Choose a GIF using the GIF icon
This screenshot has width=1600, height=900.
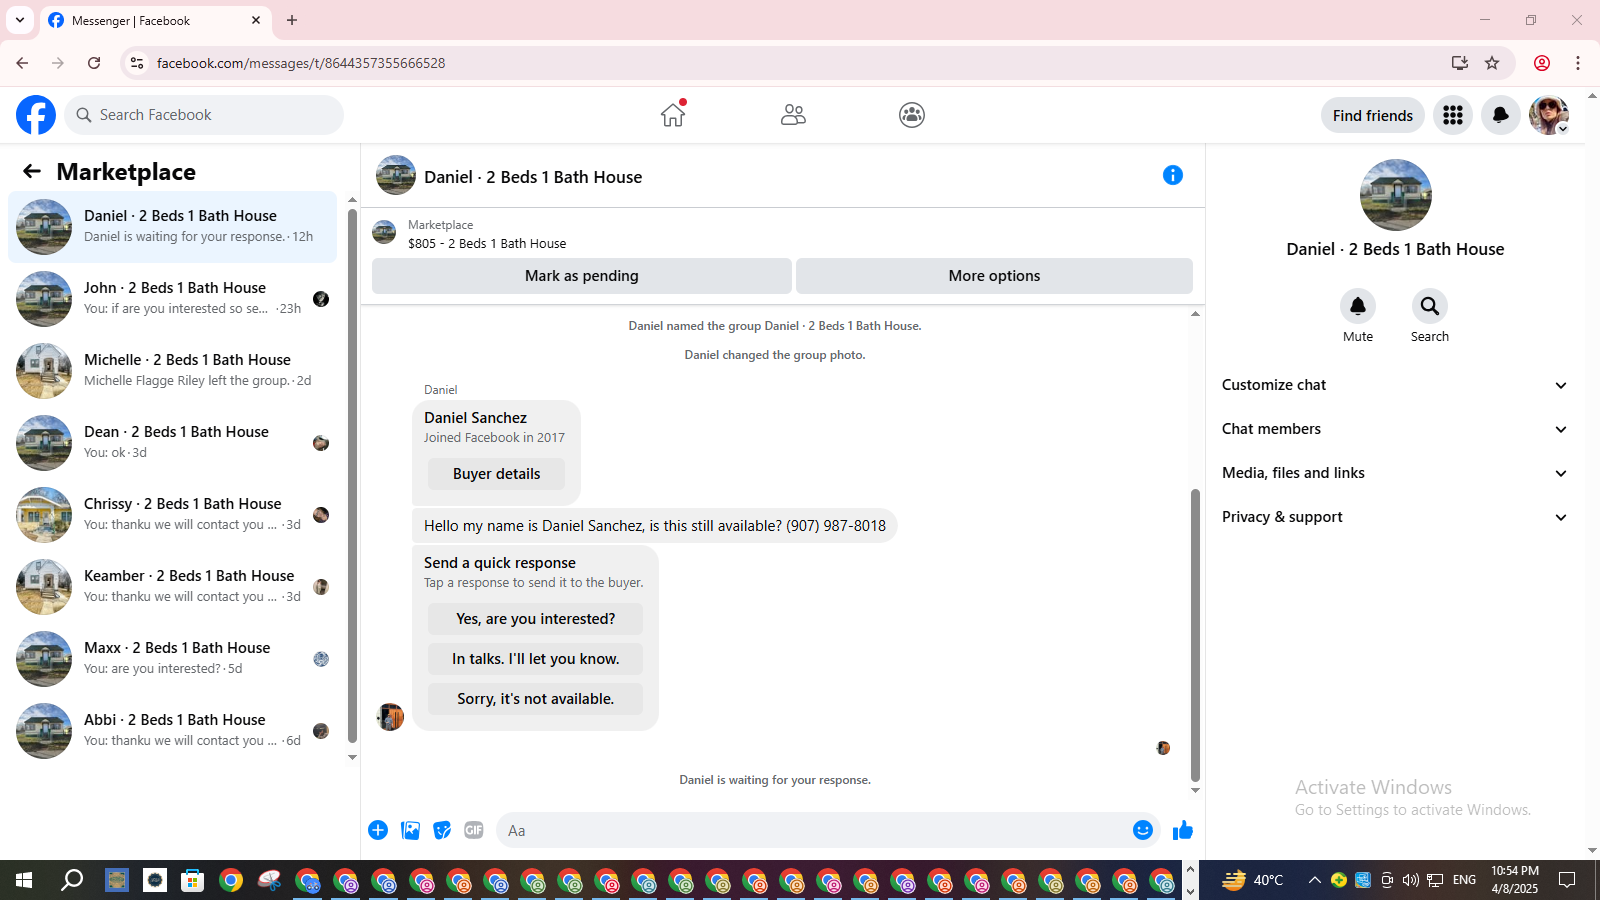coord(474,830)
